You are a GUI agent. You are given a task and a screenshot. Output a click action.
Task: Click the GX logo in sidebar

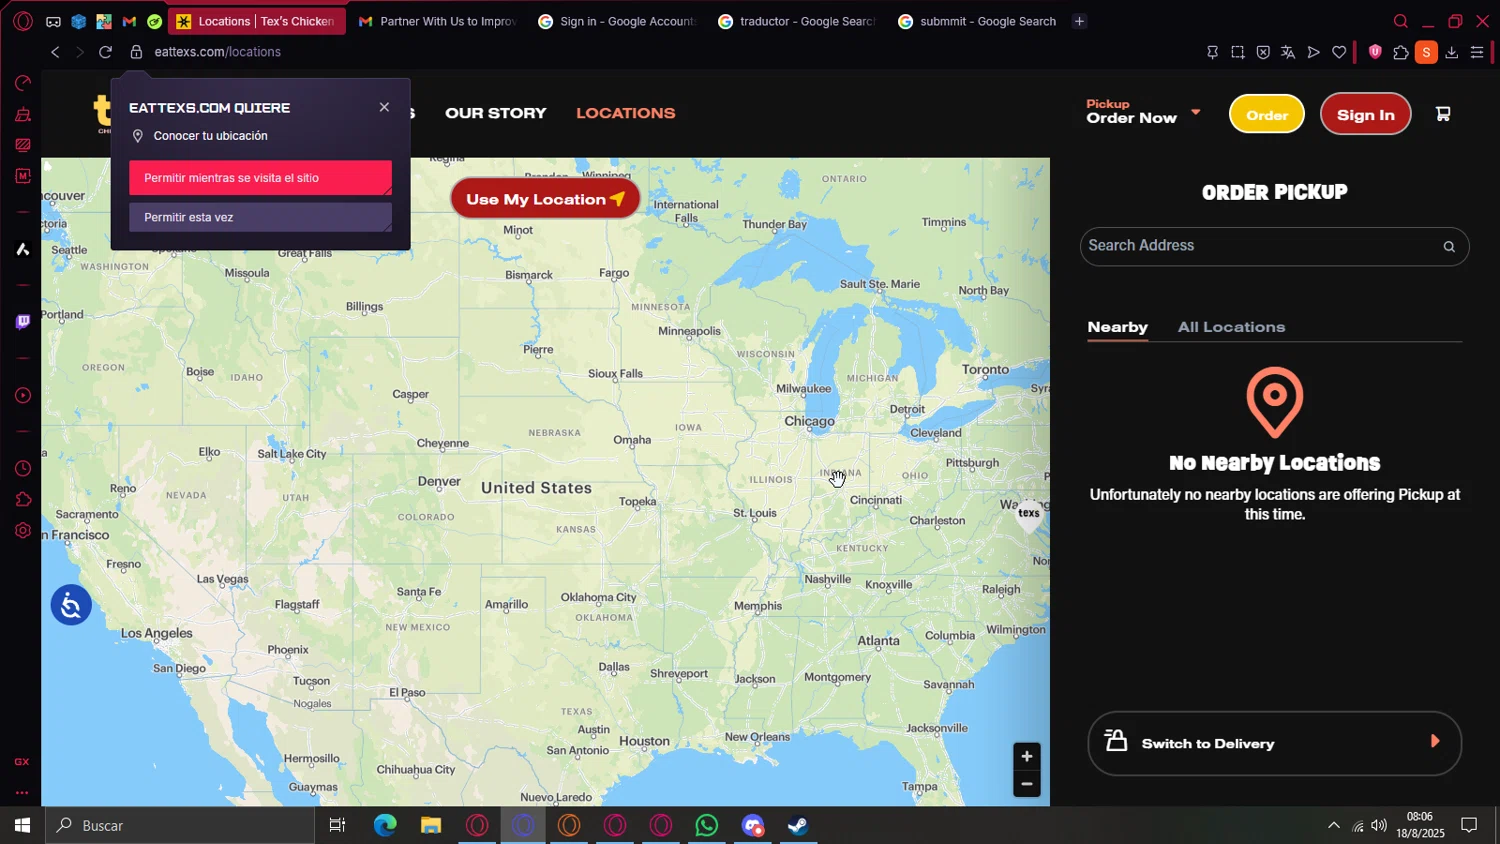click(x=22, y=762)
